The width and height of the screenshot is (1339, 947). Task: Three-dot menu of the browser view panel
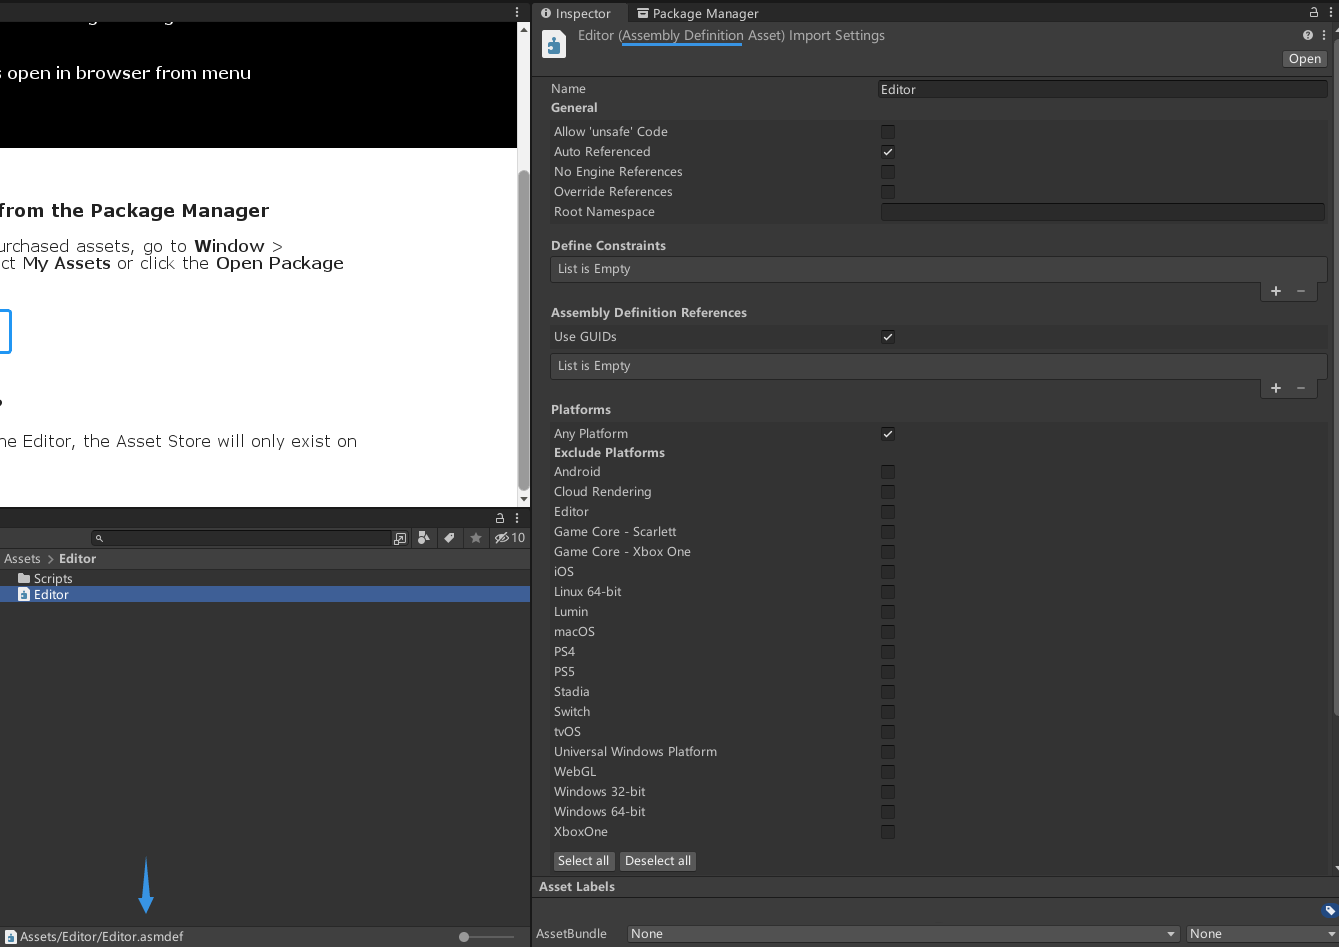(517, 12)
